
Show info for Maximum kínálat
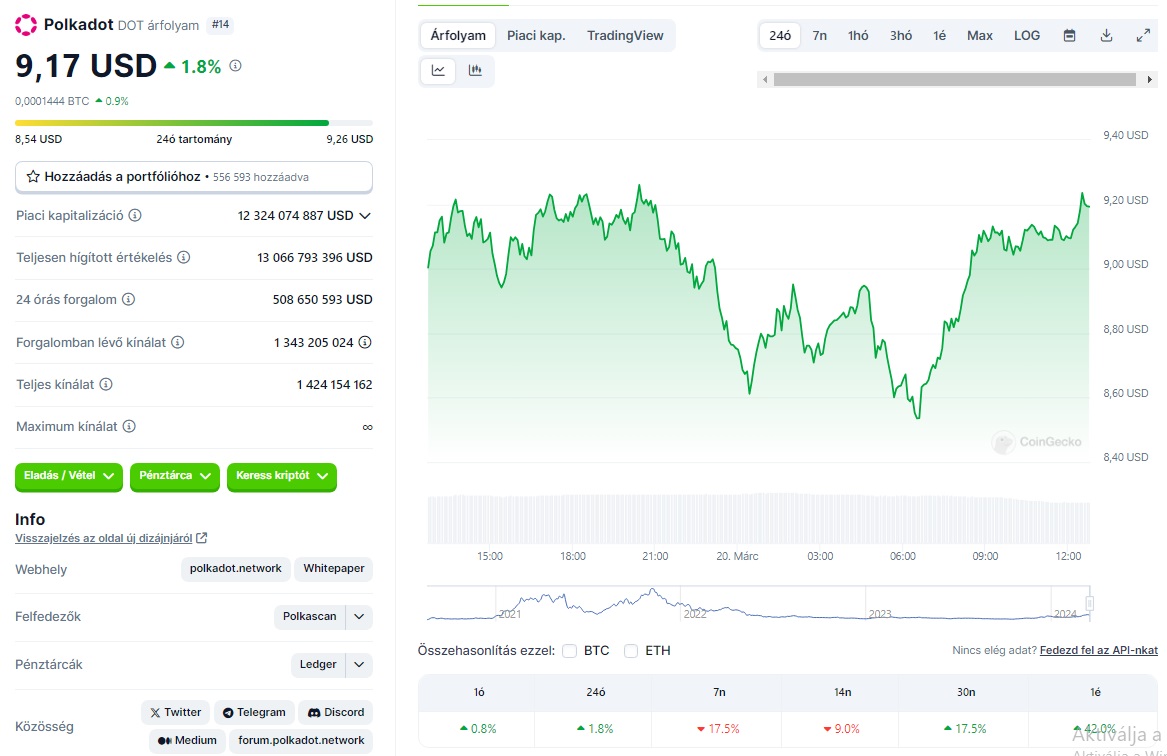(130, 427)
